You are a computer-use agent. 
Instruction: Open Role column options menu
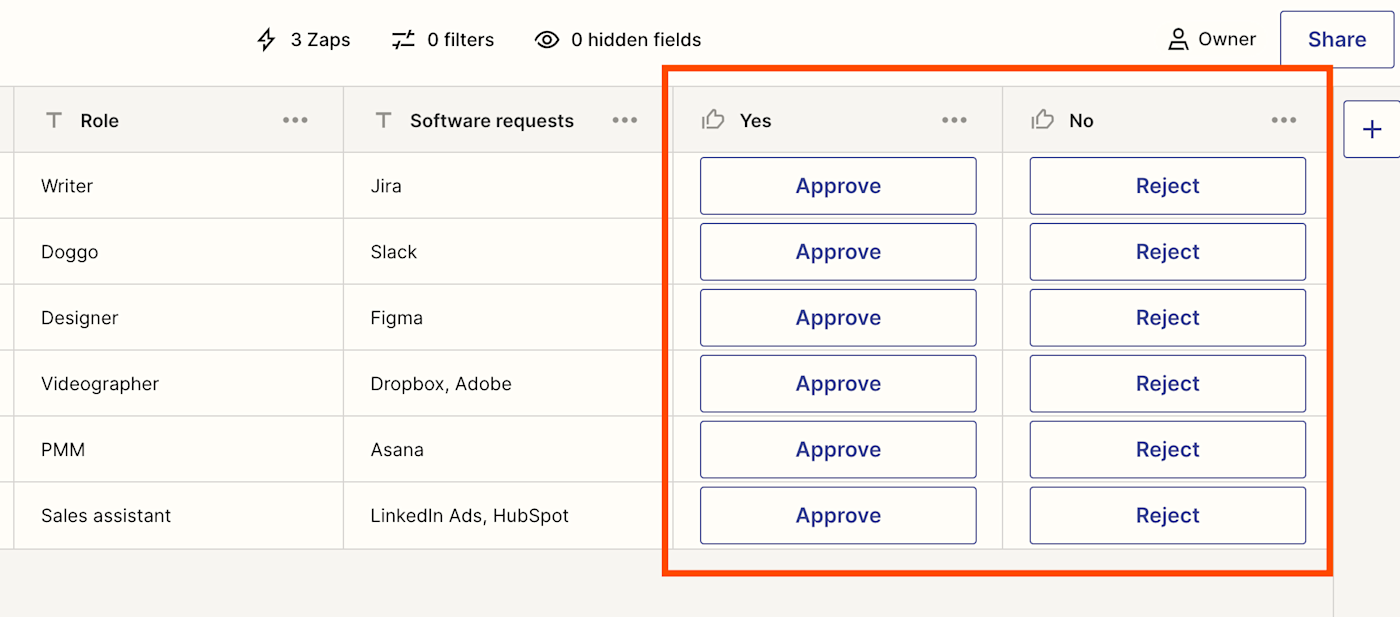point(295,120)
